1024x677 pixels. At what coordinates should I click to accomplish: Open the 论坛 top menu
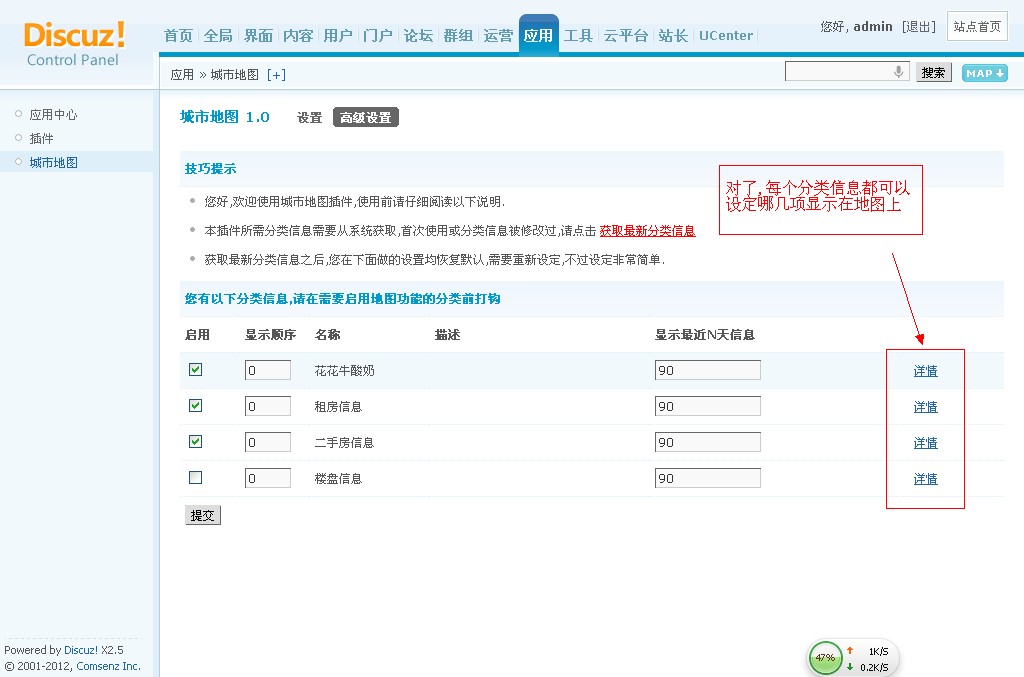(x=418, y=36)
